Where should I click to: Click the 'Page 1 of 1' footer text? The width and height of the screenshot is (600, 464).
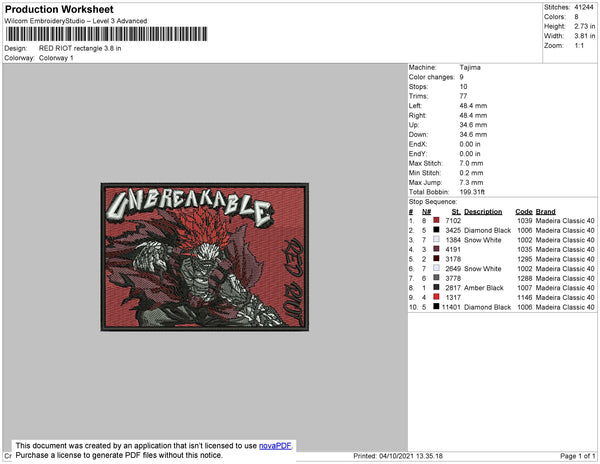(x=577, y=456)
